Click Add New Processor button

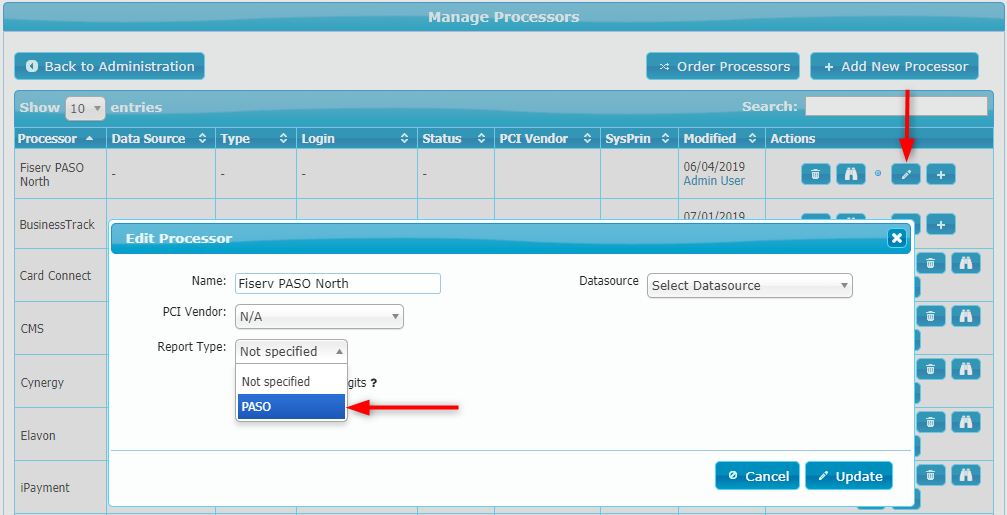(894, 66)
